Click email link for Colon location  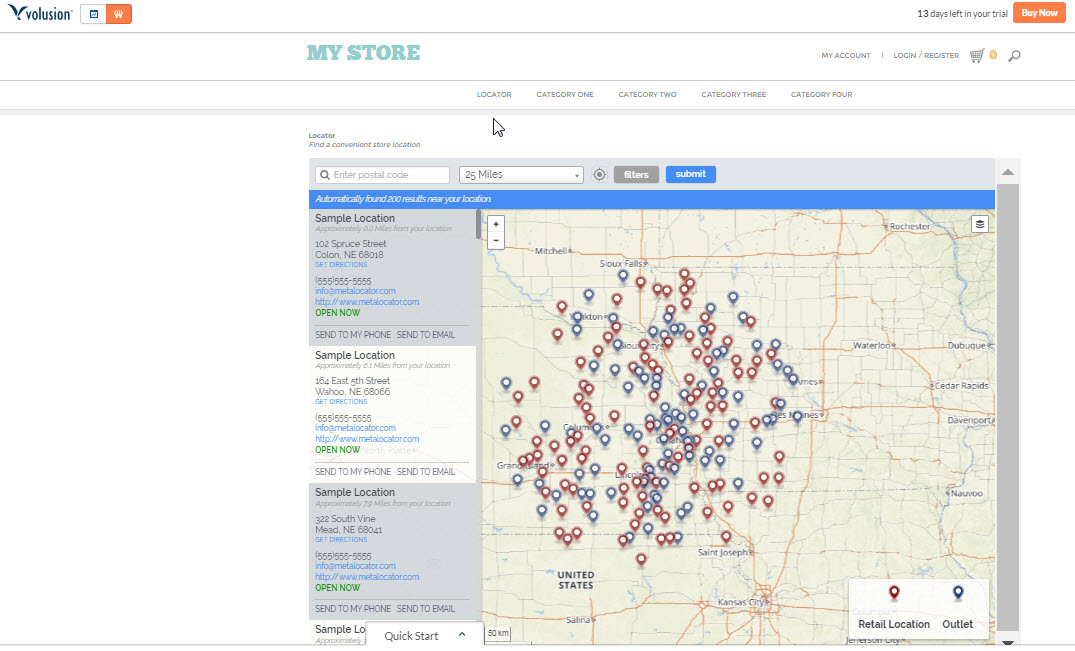[355, 291]
